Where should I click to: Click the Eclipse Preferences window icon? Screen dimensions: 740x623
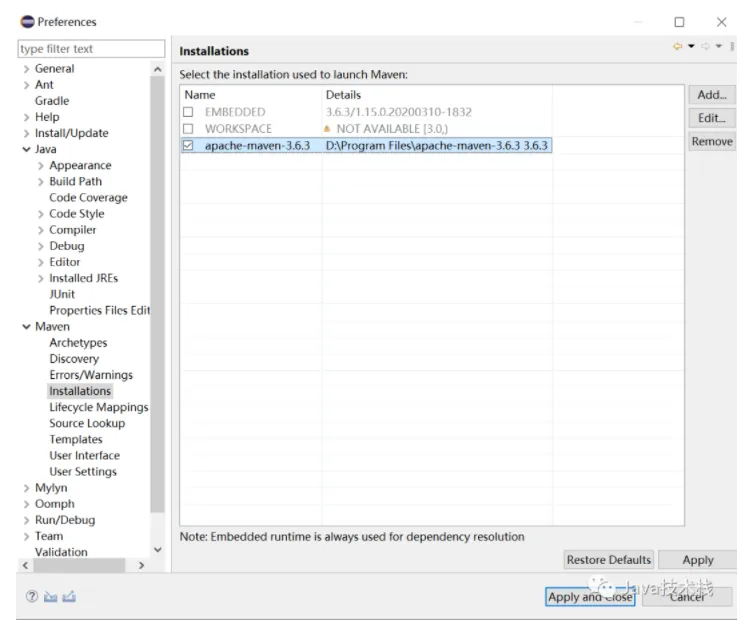[27, 22]
